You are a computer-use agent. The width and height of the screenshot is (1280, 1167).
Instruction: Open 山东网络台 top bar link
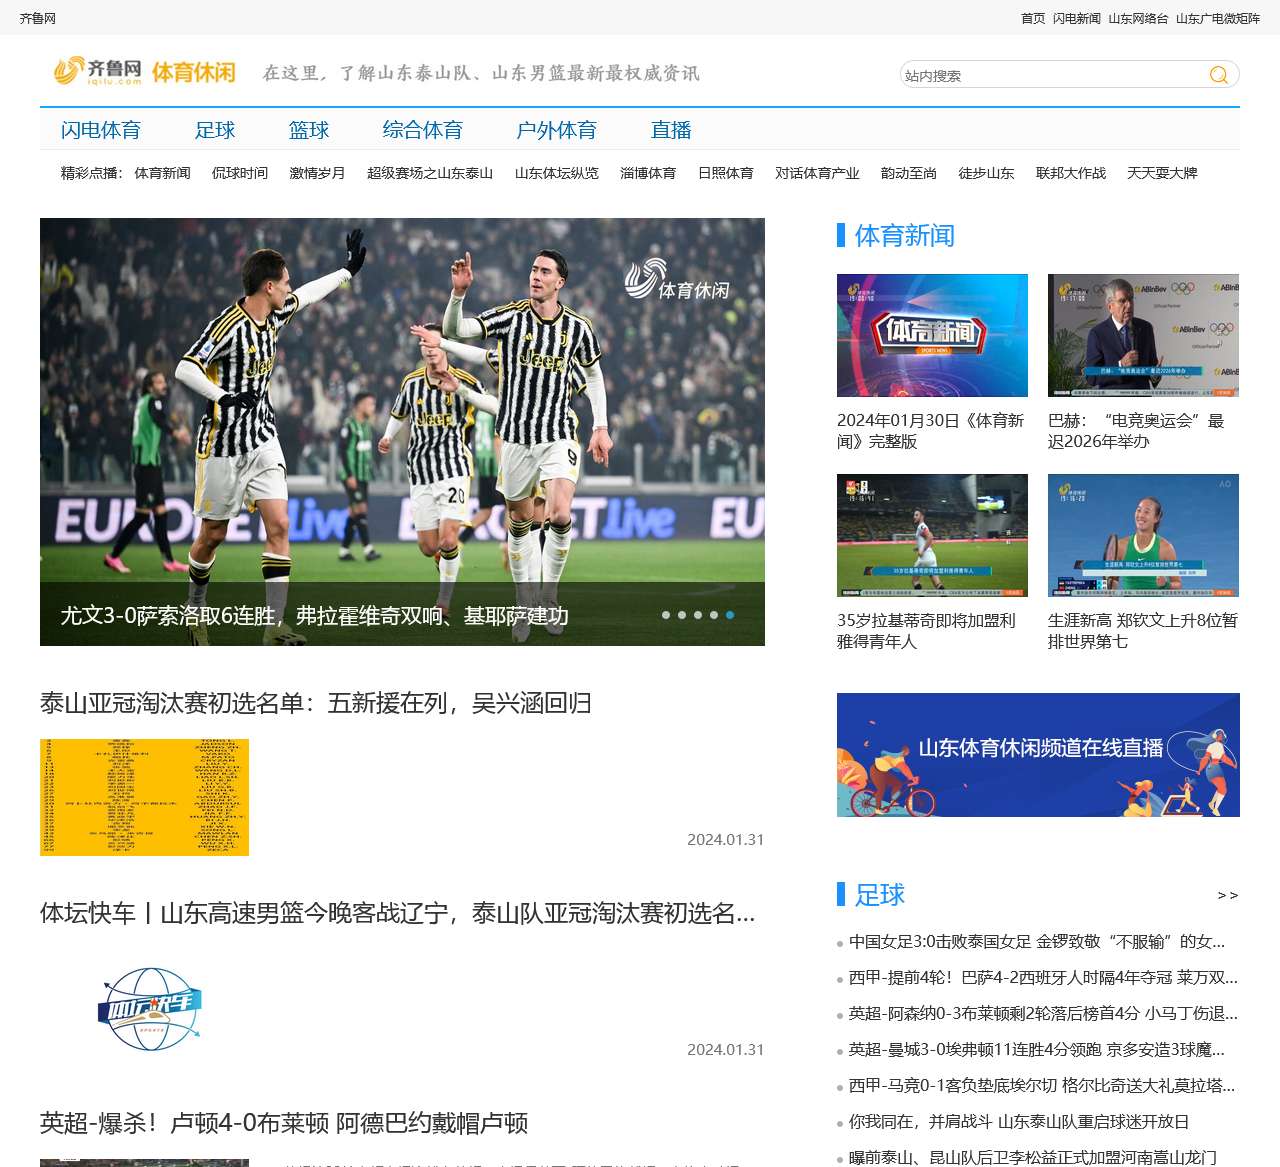click(x=1138, y=18)
